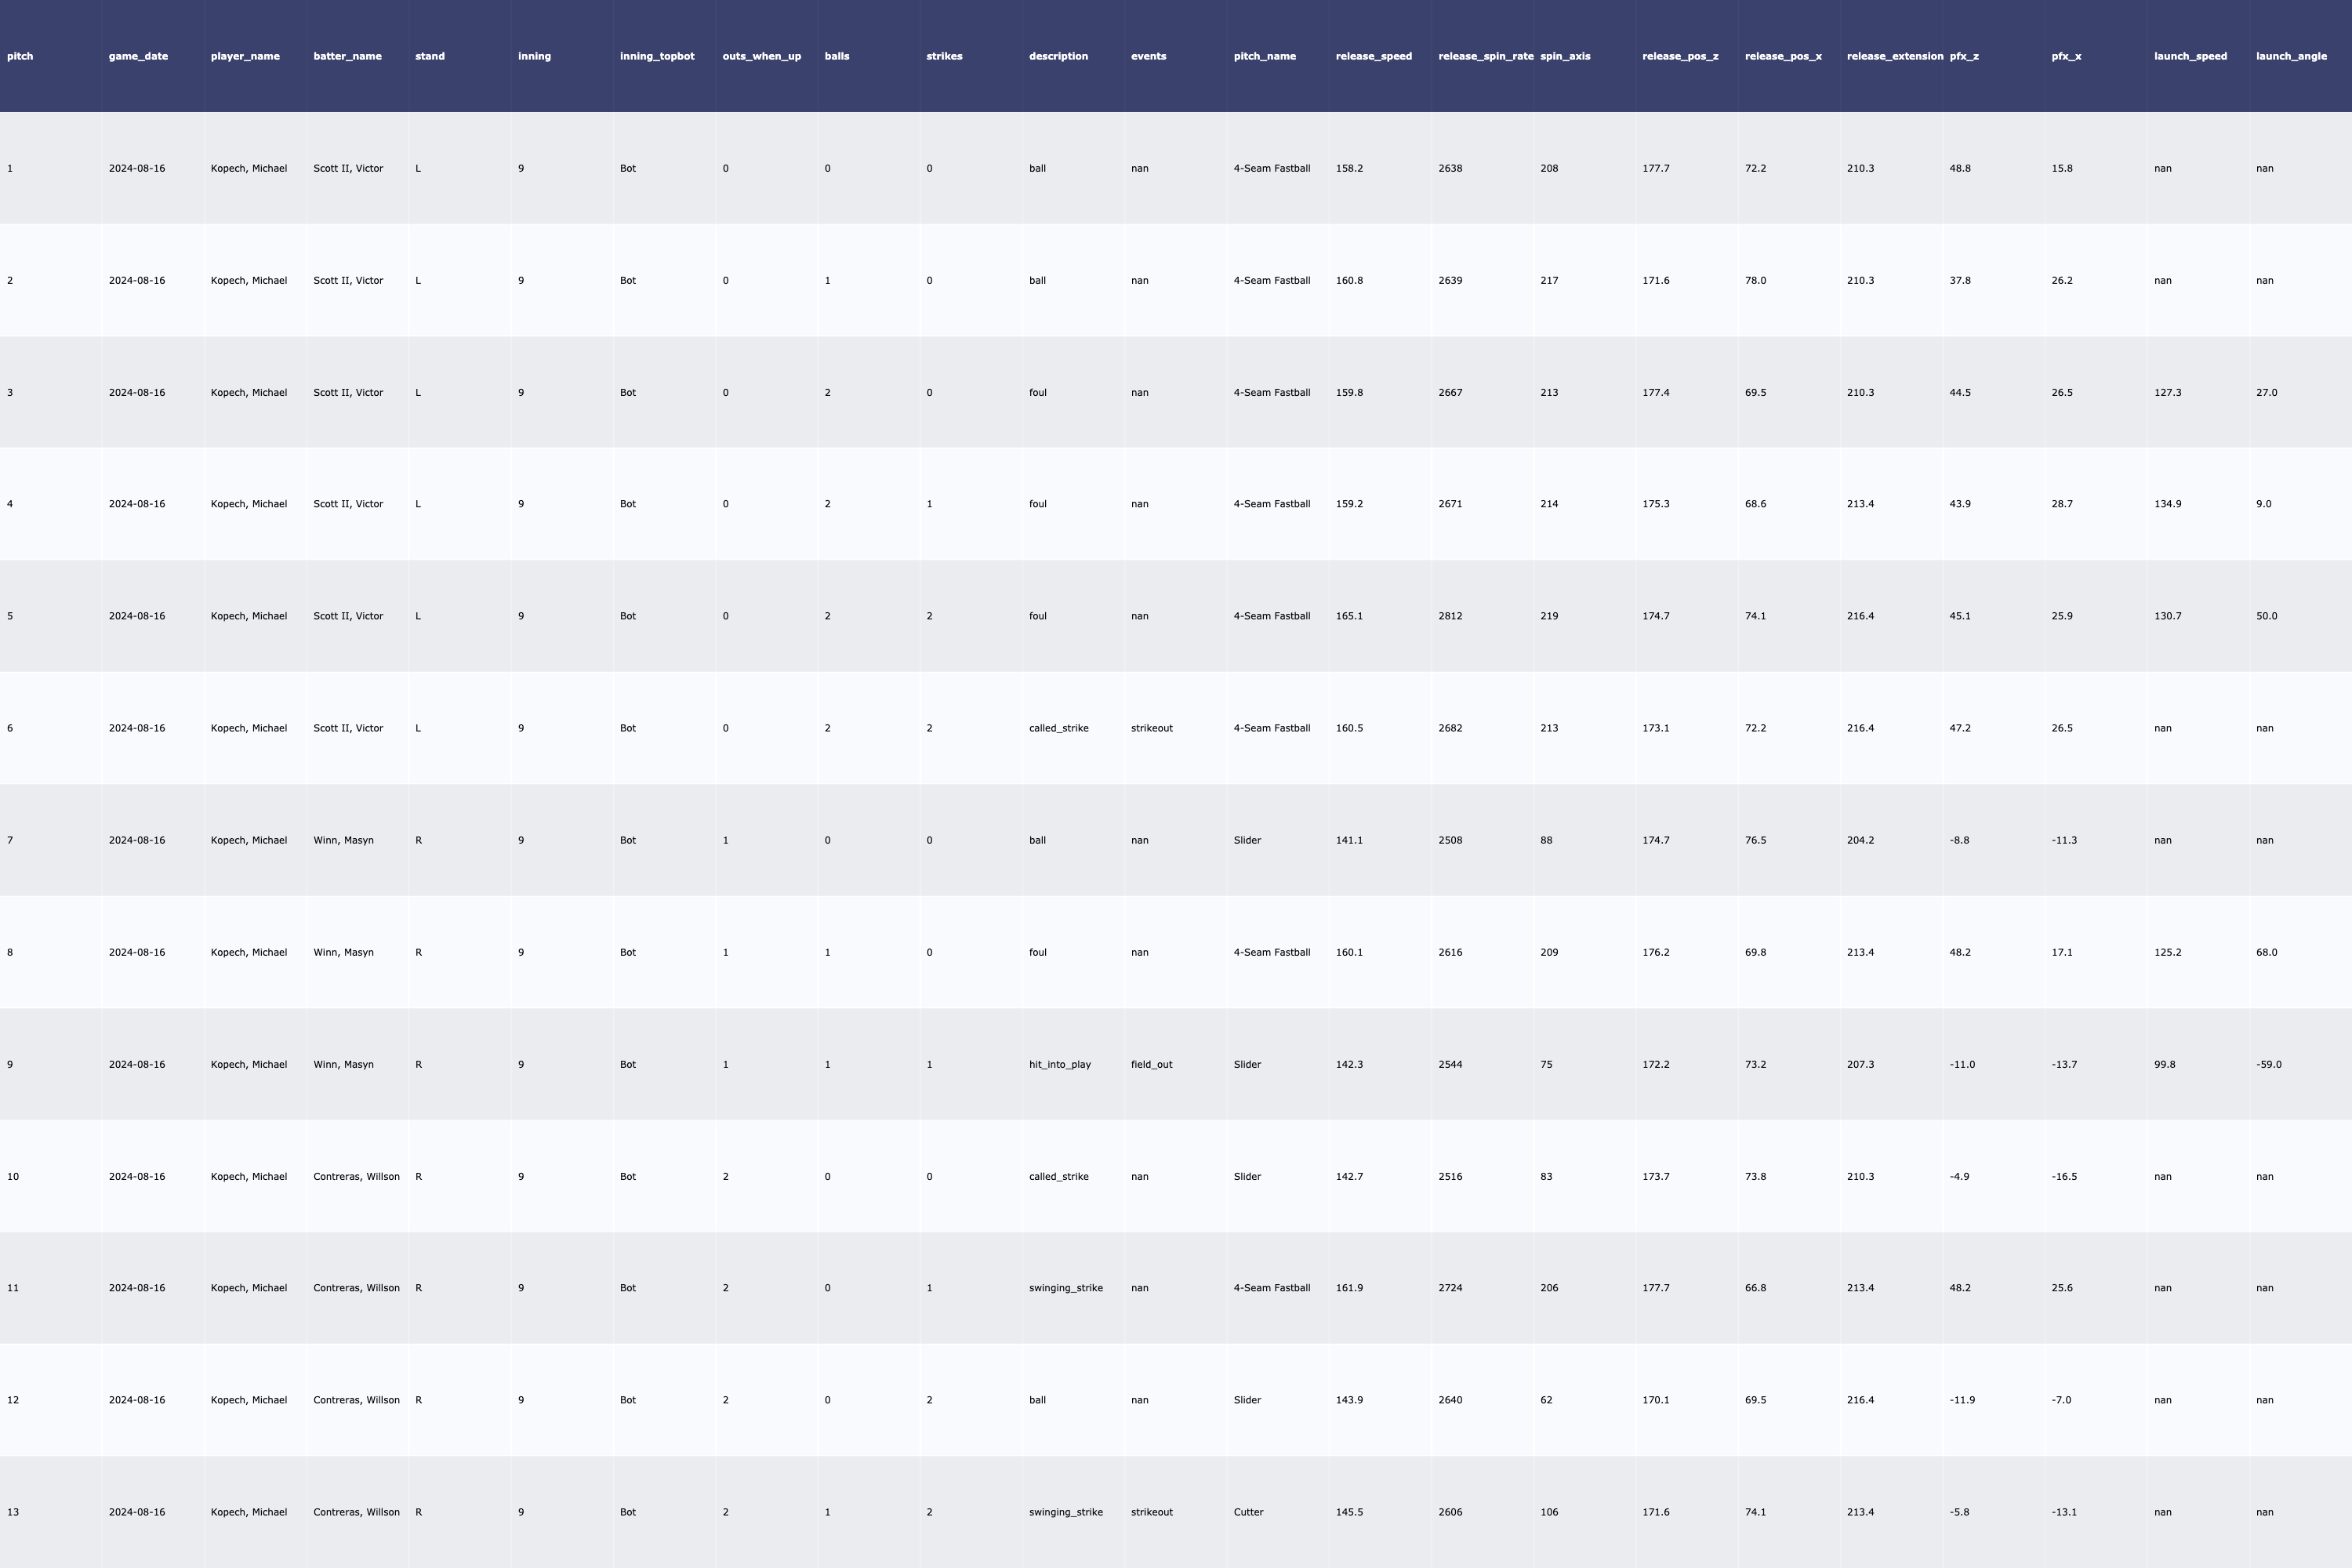This screenshot has height=1568, width=2352.
Task: Select the hit_into_play description cell
Action: click(1059, 1064)
